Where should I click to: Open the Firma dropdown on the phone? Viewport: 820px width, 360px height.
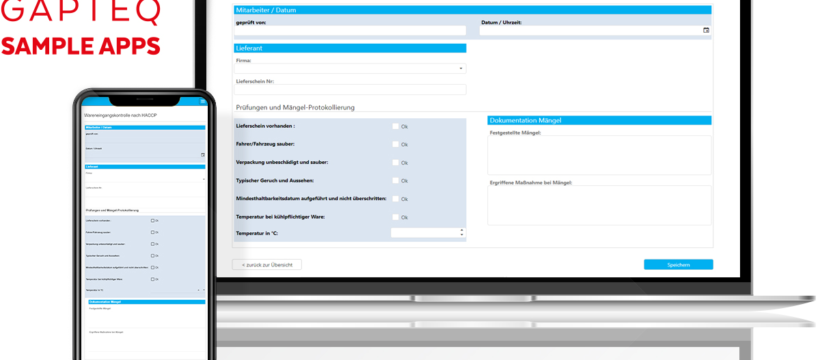pos(145,179)
